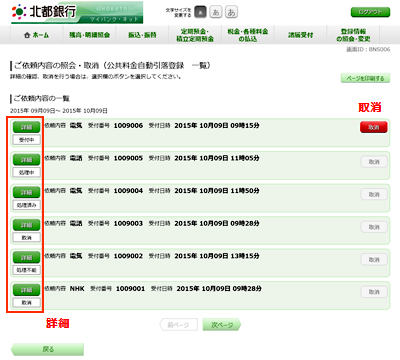Open 詳細 for receipt number 1009001
Viewport: 400px width, 360px height.
27,290
